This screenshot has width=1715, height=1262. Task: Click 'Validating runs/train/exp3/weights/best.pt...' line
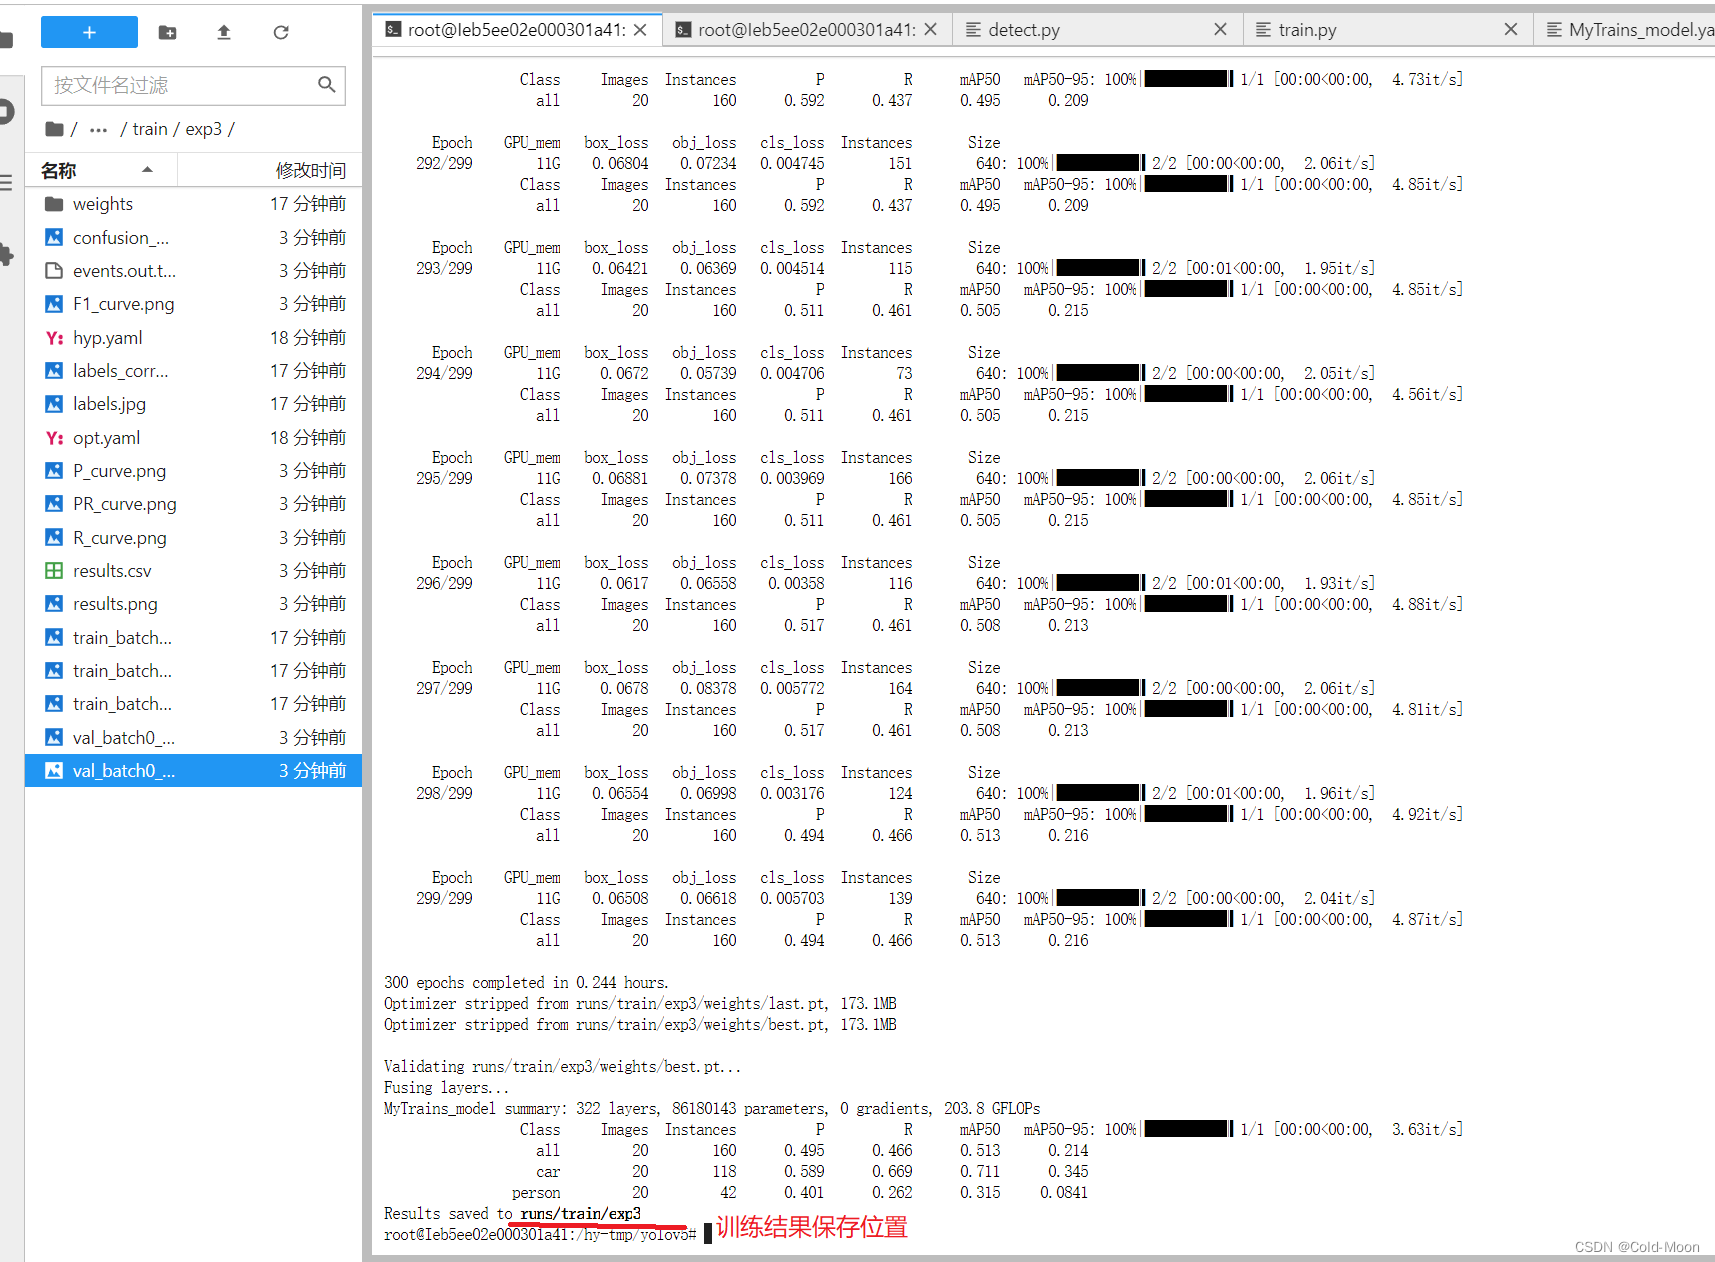[562, 1067]
